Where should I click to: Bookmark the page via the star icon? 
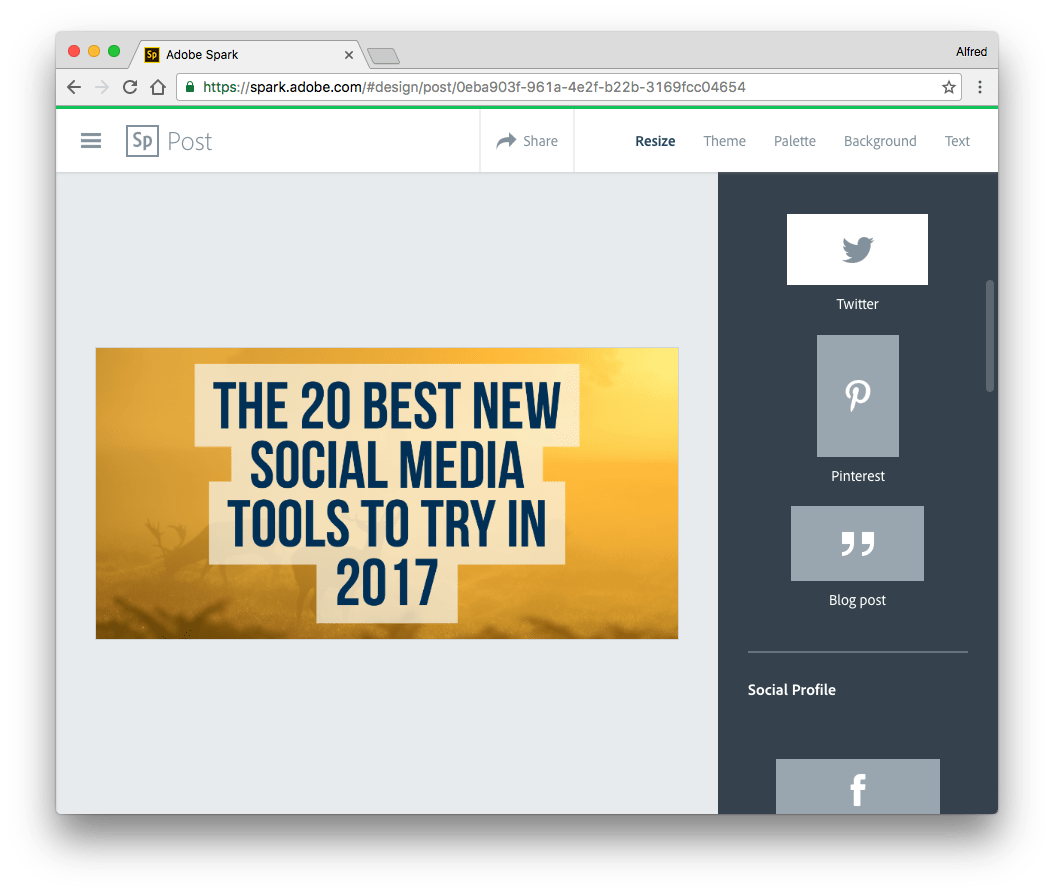[948, 87]
